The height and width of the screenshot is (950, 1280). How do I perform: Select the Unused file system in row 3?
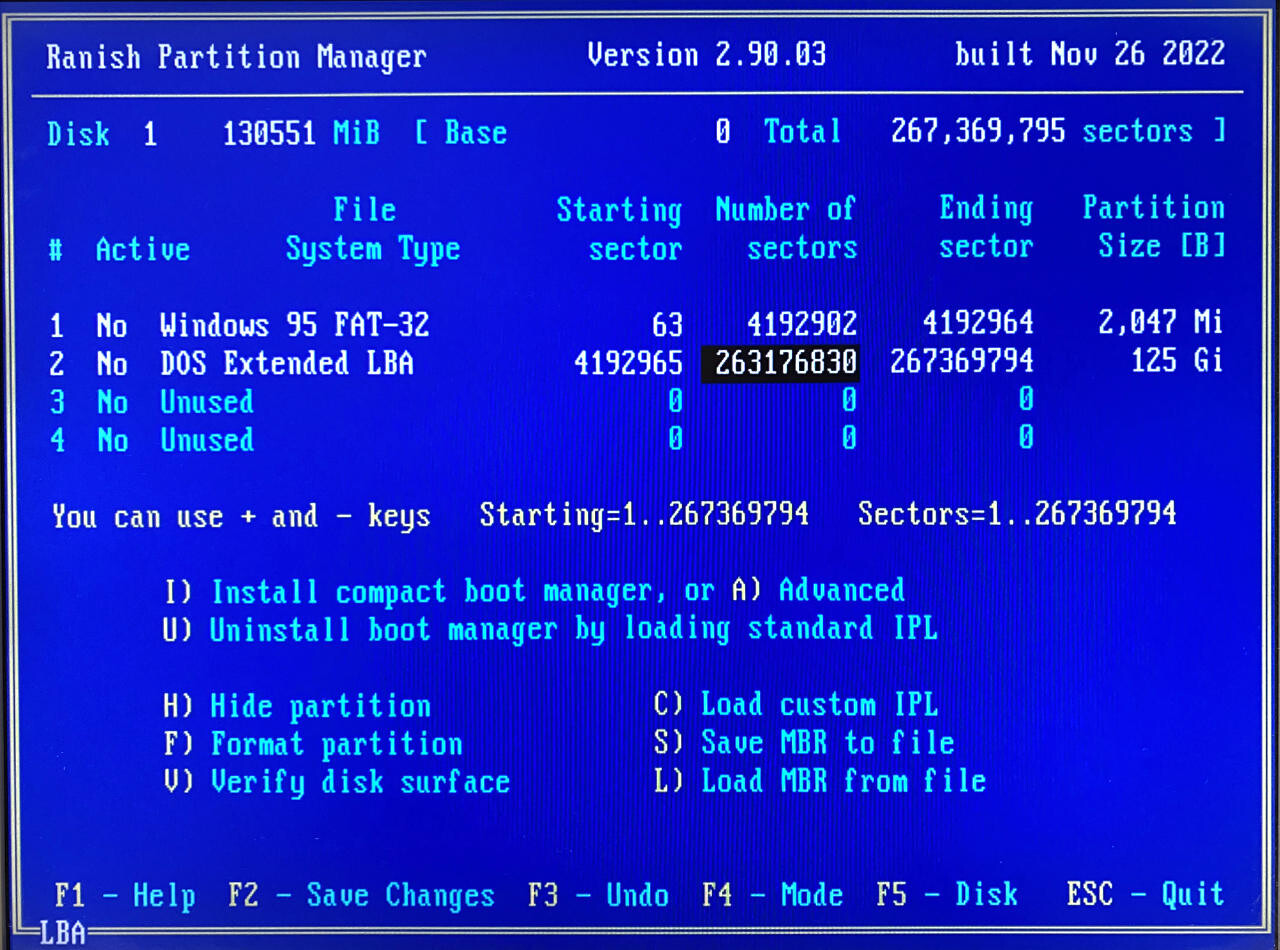[207, 402]
